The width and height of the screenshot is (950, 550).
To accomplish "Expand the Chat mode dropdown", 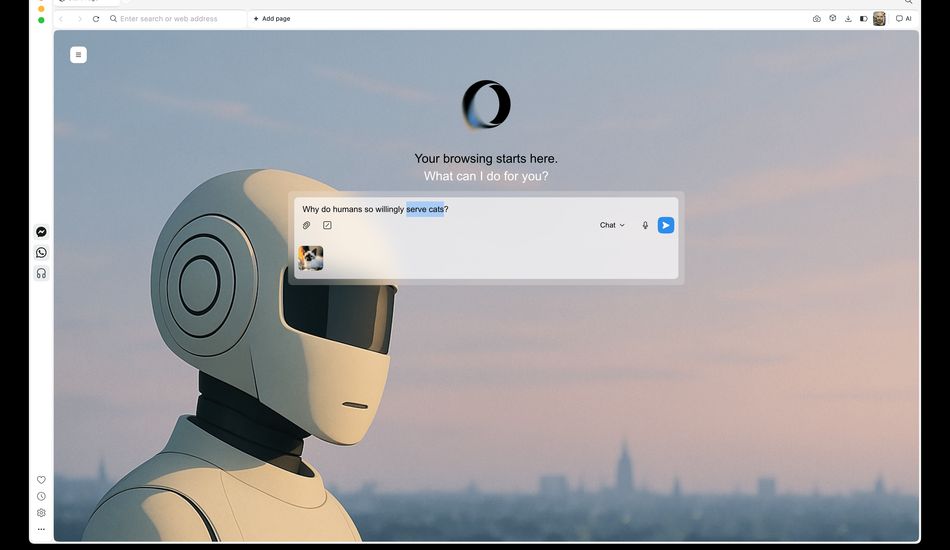I will coord(612,226).
